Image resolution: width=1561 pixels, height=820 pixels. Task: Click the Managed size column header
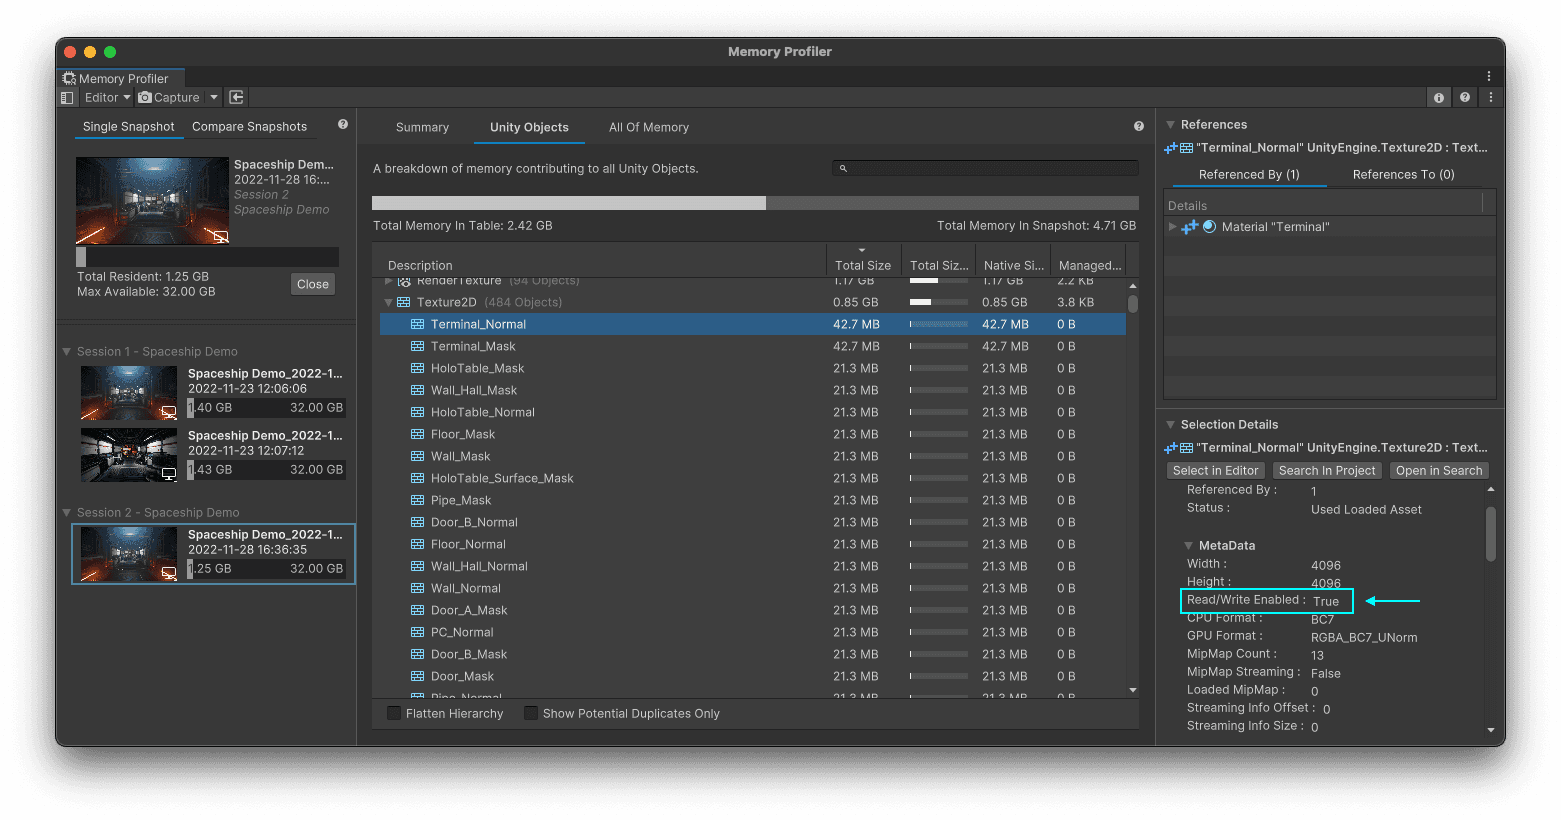(1089, 265)
